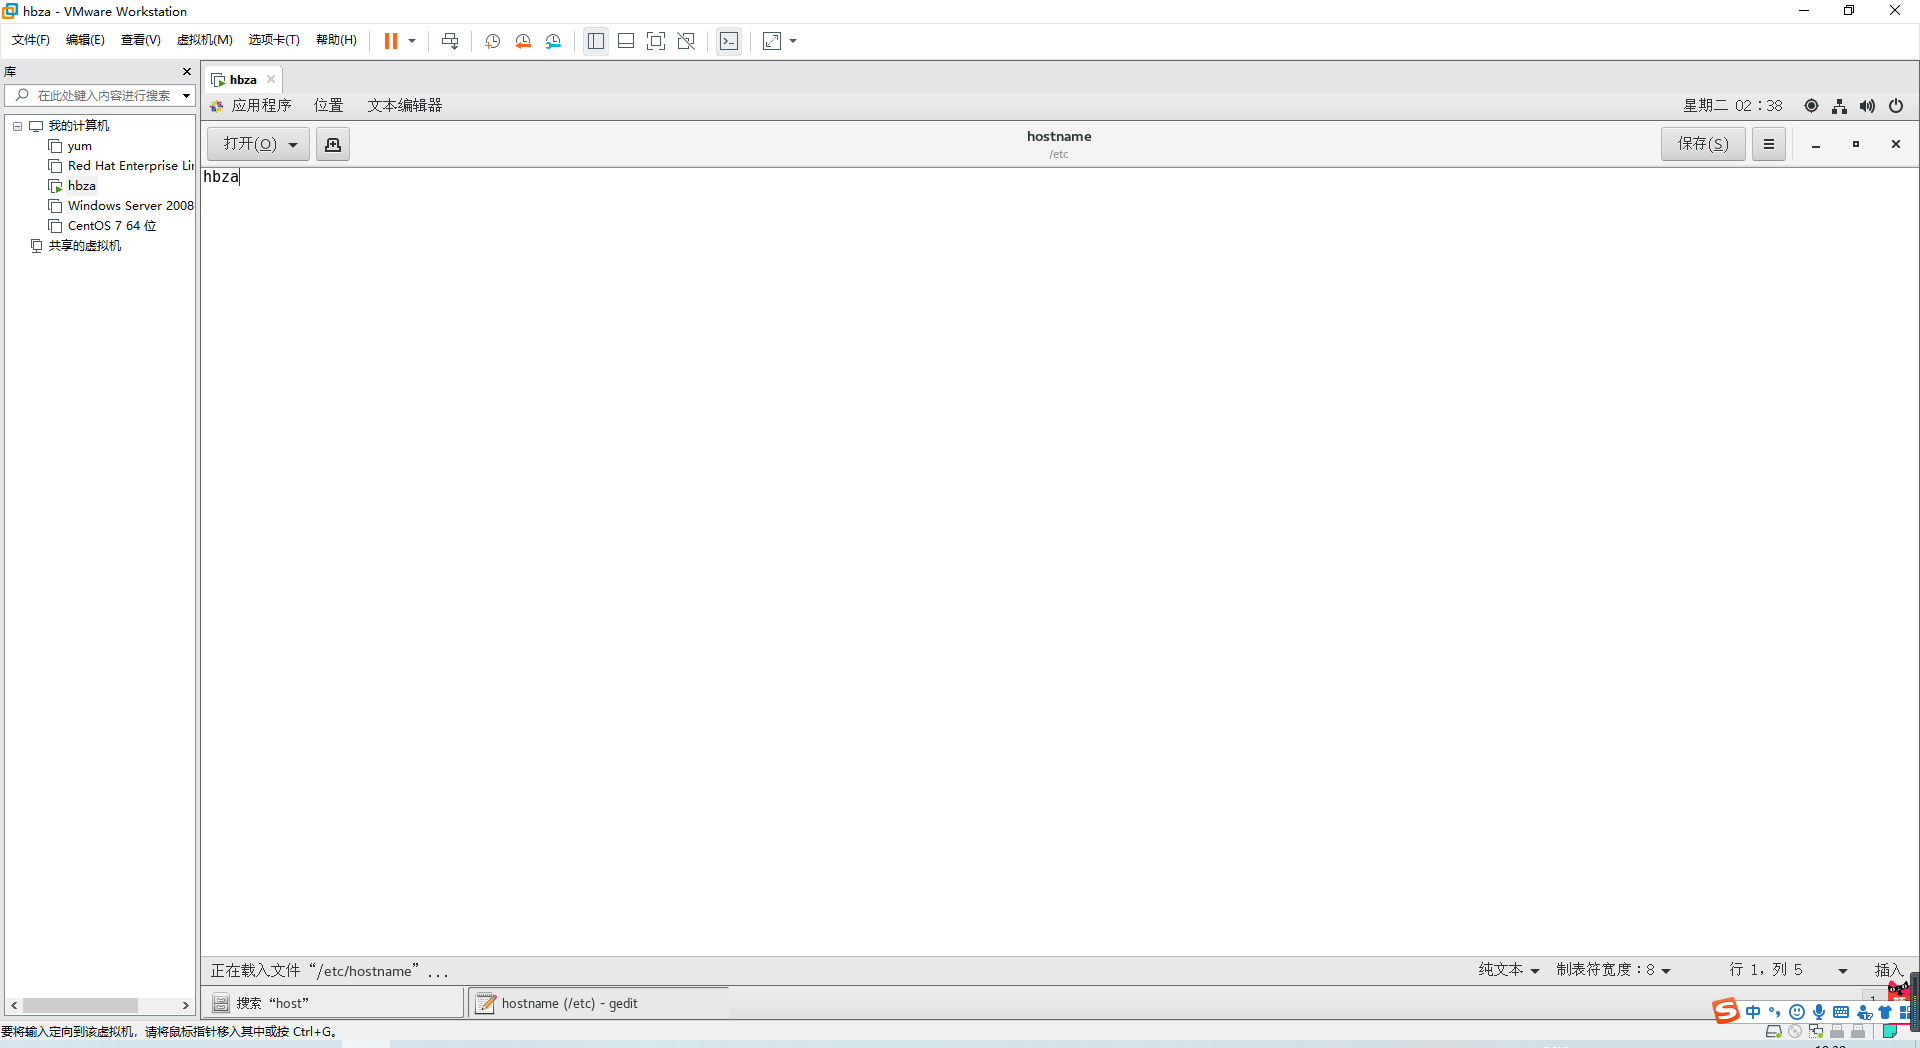
Task: Revert the VM to its previous snapshot
Action: pos(522,41)
